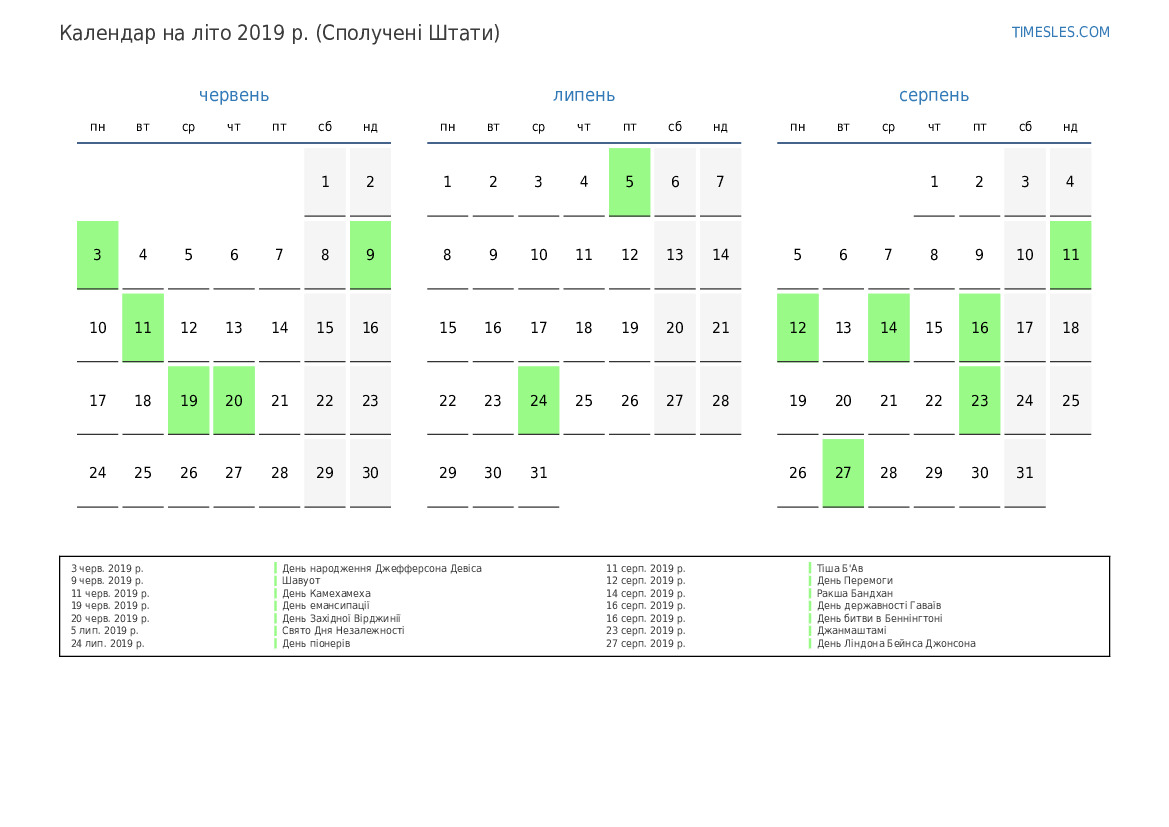
Task: Click day 30 in червень
Action: (371, 473)
